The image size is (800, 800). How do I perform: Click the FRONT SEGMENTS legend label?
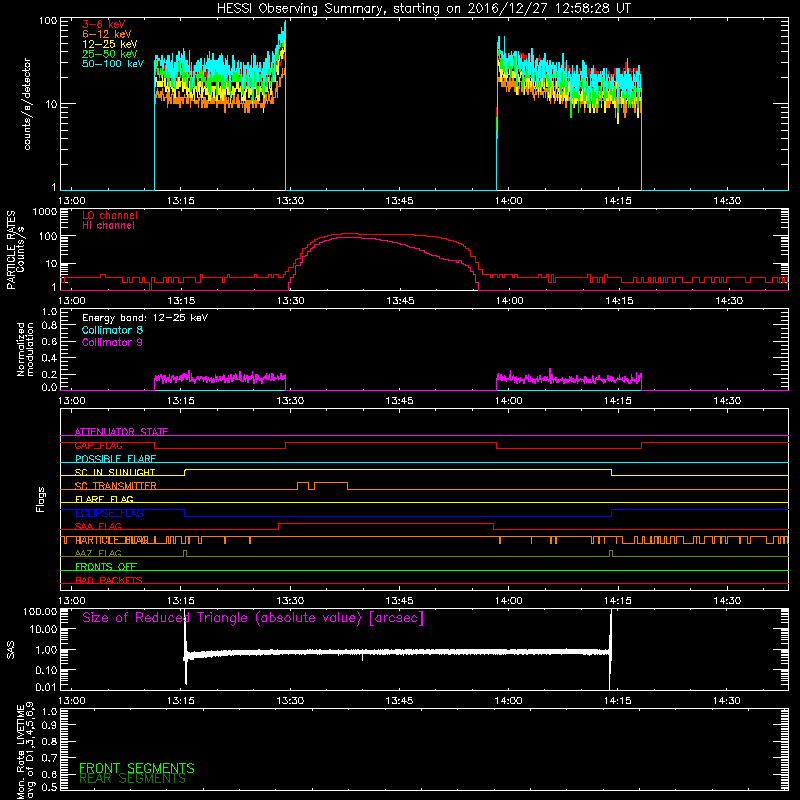point(137,768)
